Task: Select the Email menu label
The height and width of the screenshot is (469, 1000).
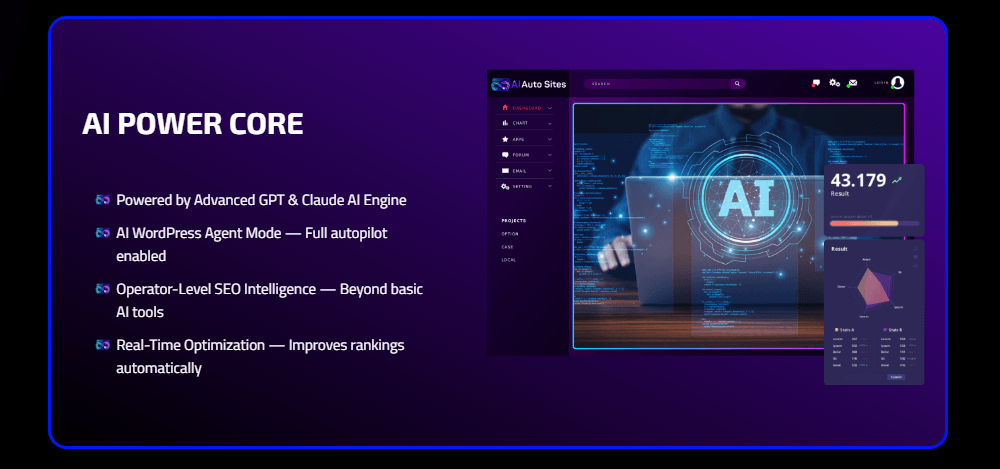Action: [x=520, y=170]
